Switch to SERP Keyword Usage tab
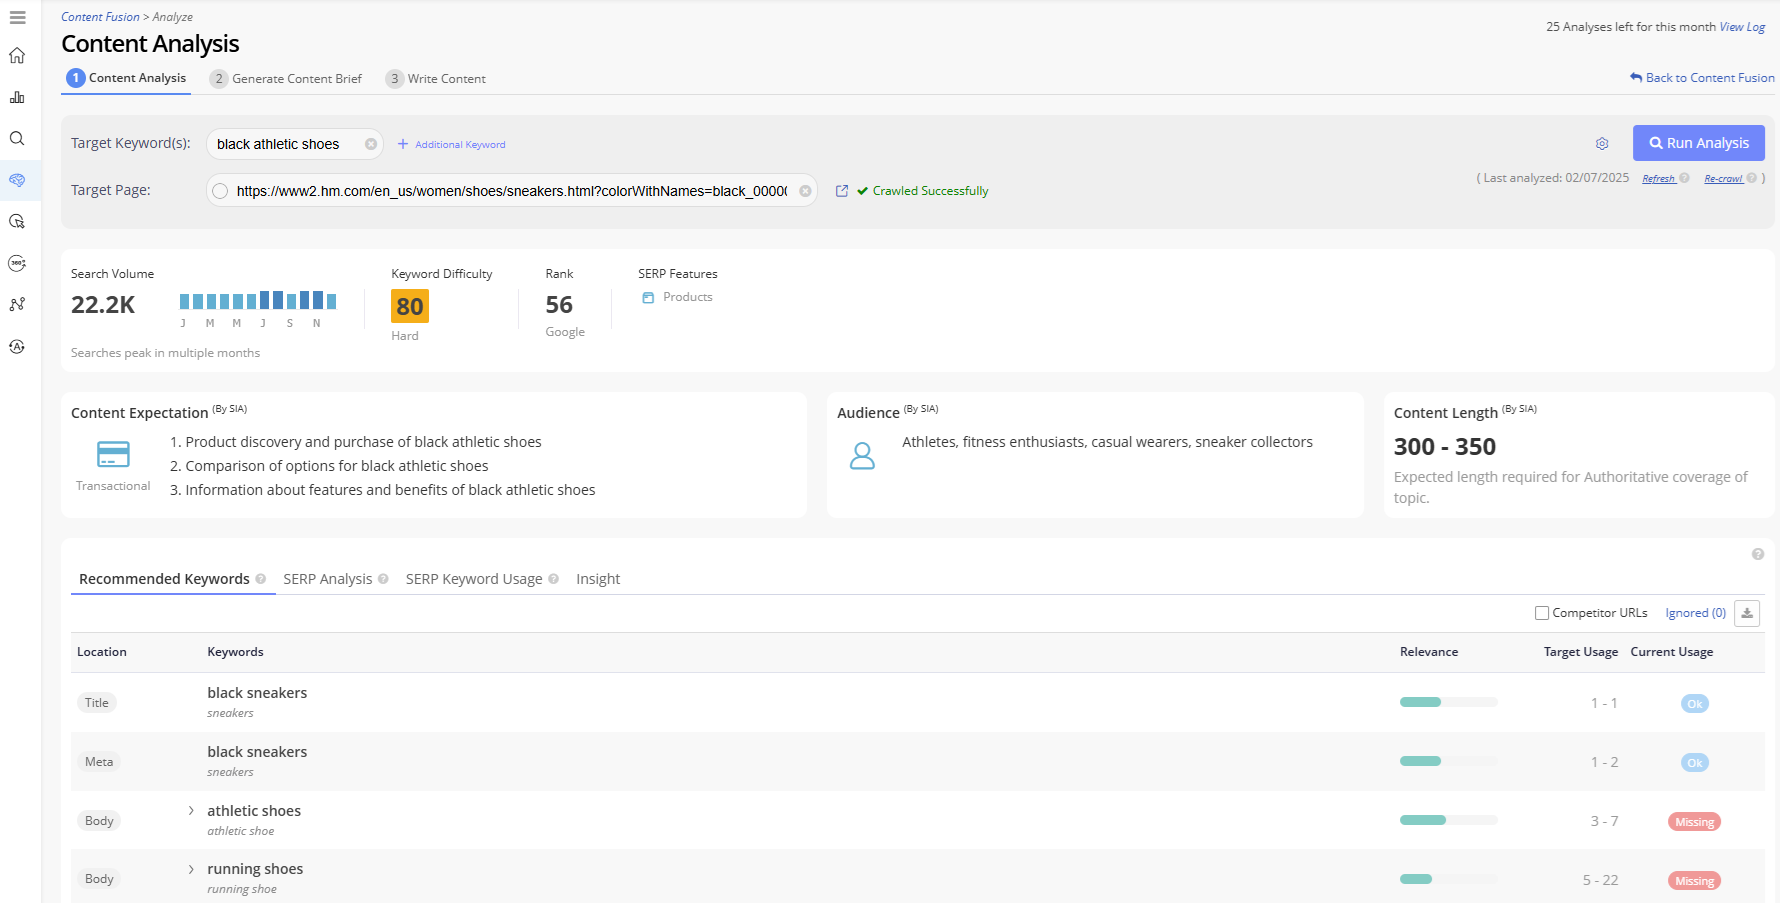This screenshot has height=903, width=1780. [x=473, y=579]
